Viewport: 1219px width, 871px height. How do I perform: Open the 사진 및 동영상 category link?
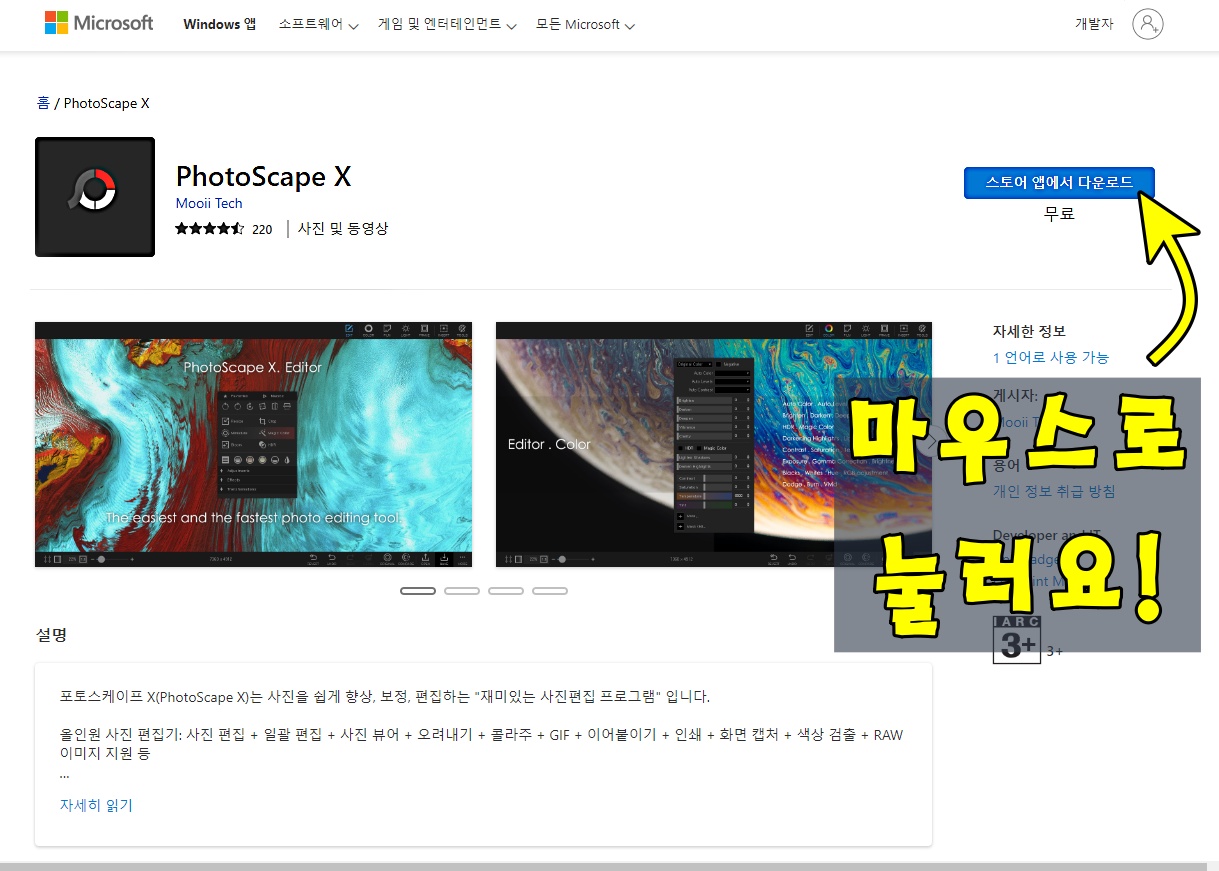(343, 229)
